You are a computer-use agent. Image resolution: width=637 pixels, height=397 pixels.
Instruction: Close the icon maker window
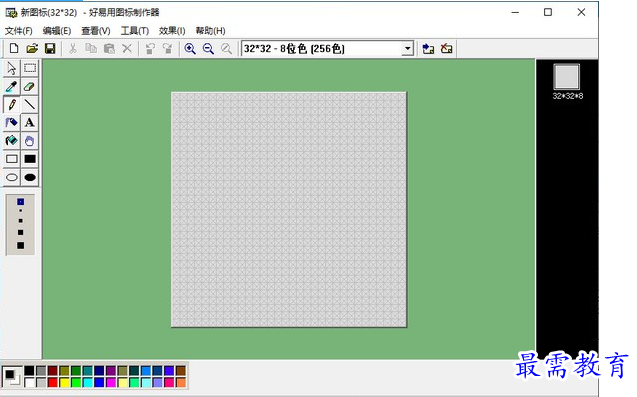[581, 12]
